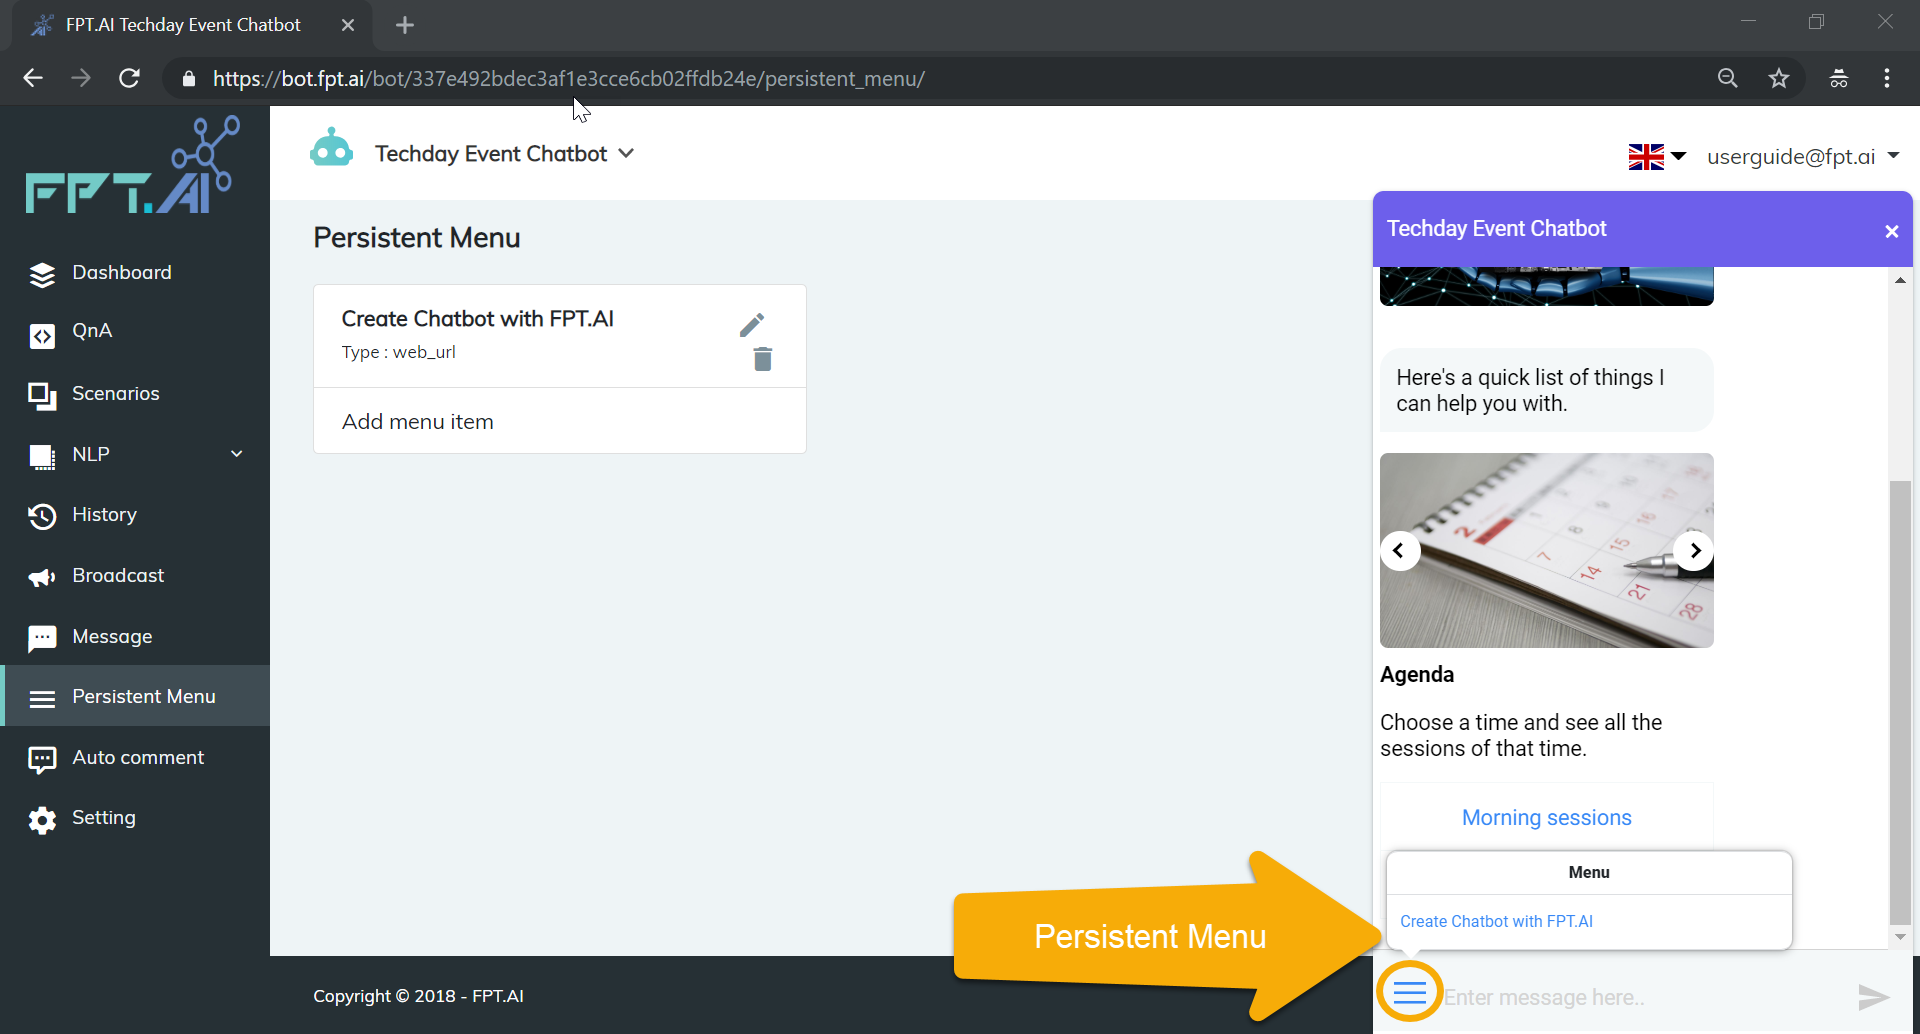Click the browser forward arrow

81,78
